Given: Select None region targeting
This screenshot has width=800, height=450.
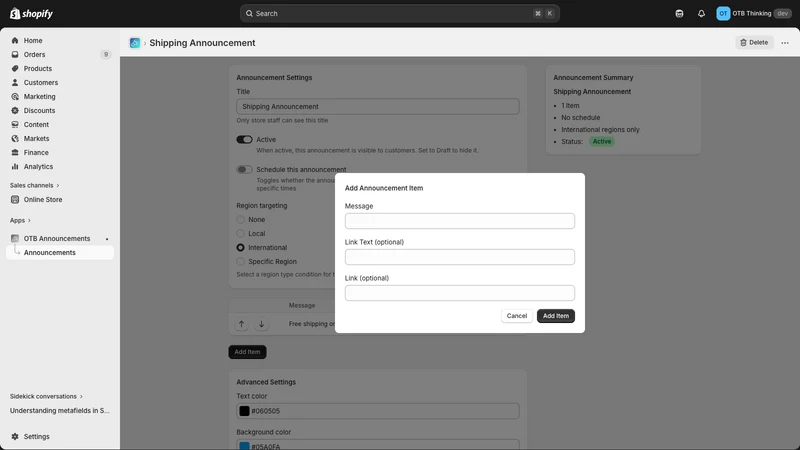Looking at the screenshot, I should 240,219.
